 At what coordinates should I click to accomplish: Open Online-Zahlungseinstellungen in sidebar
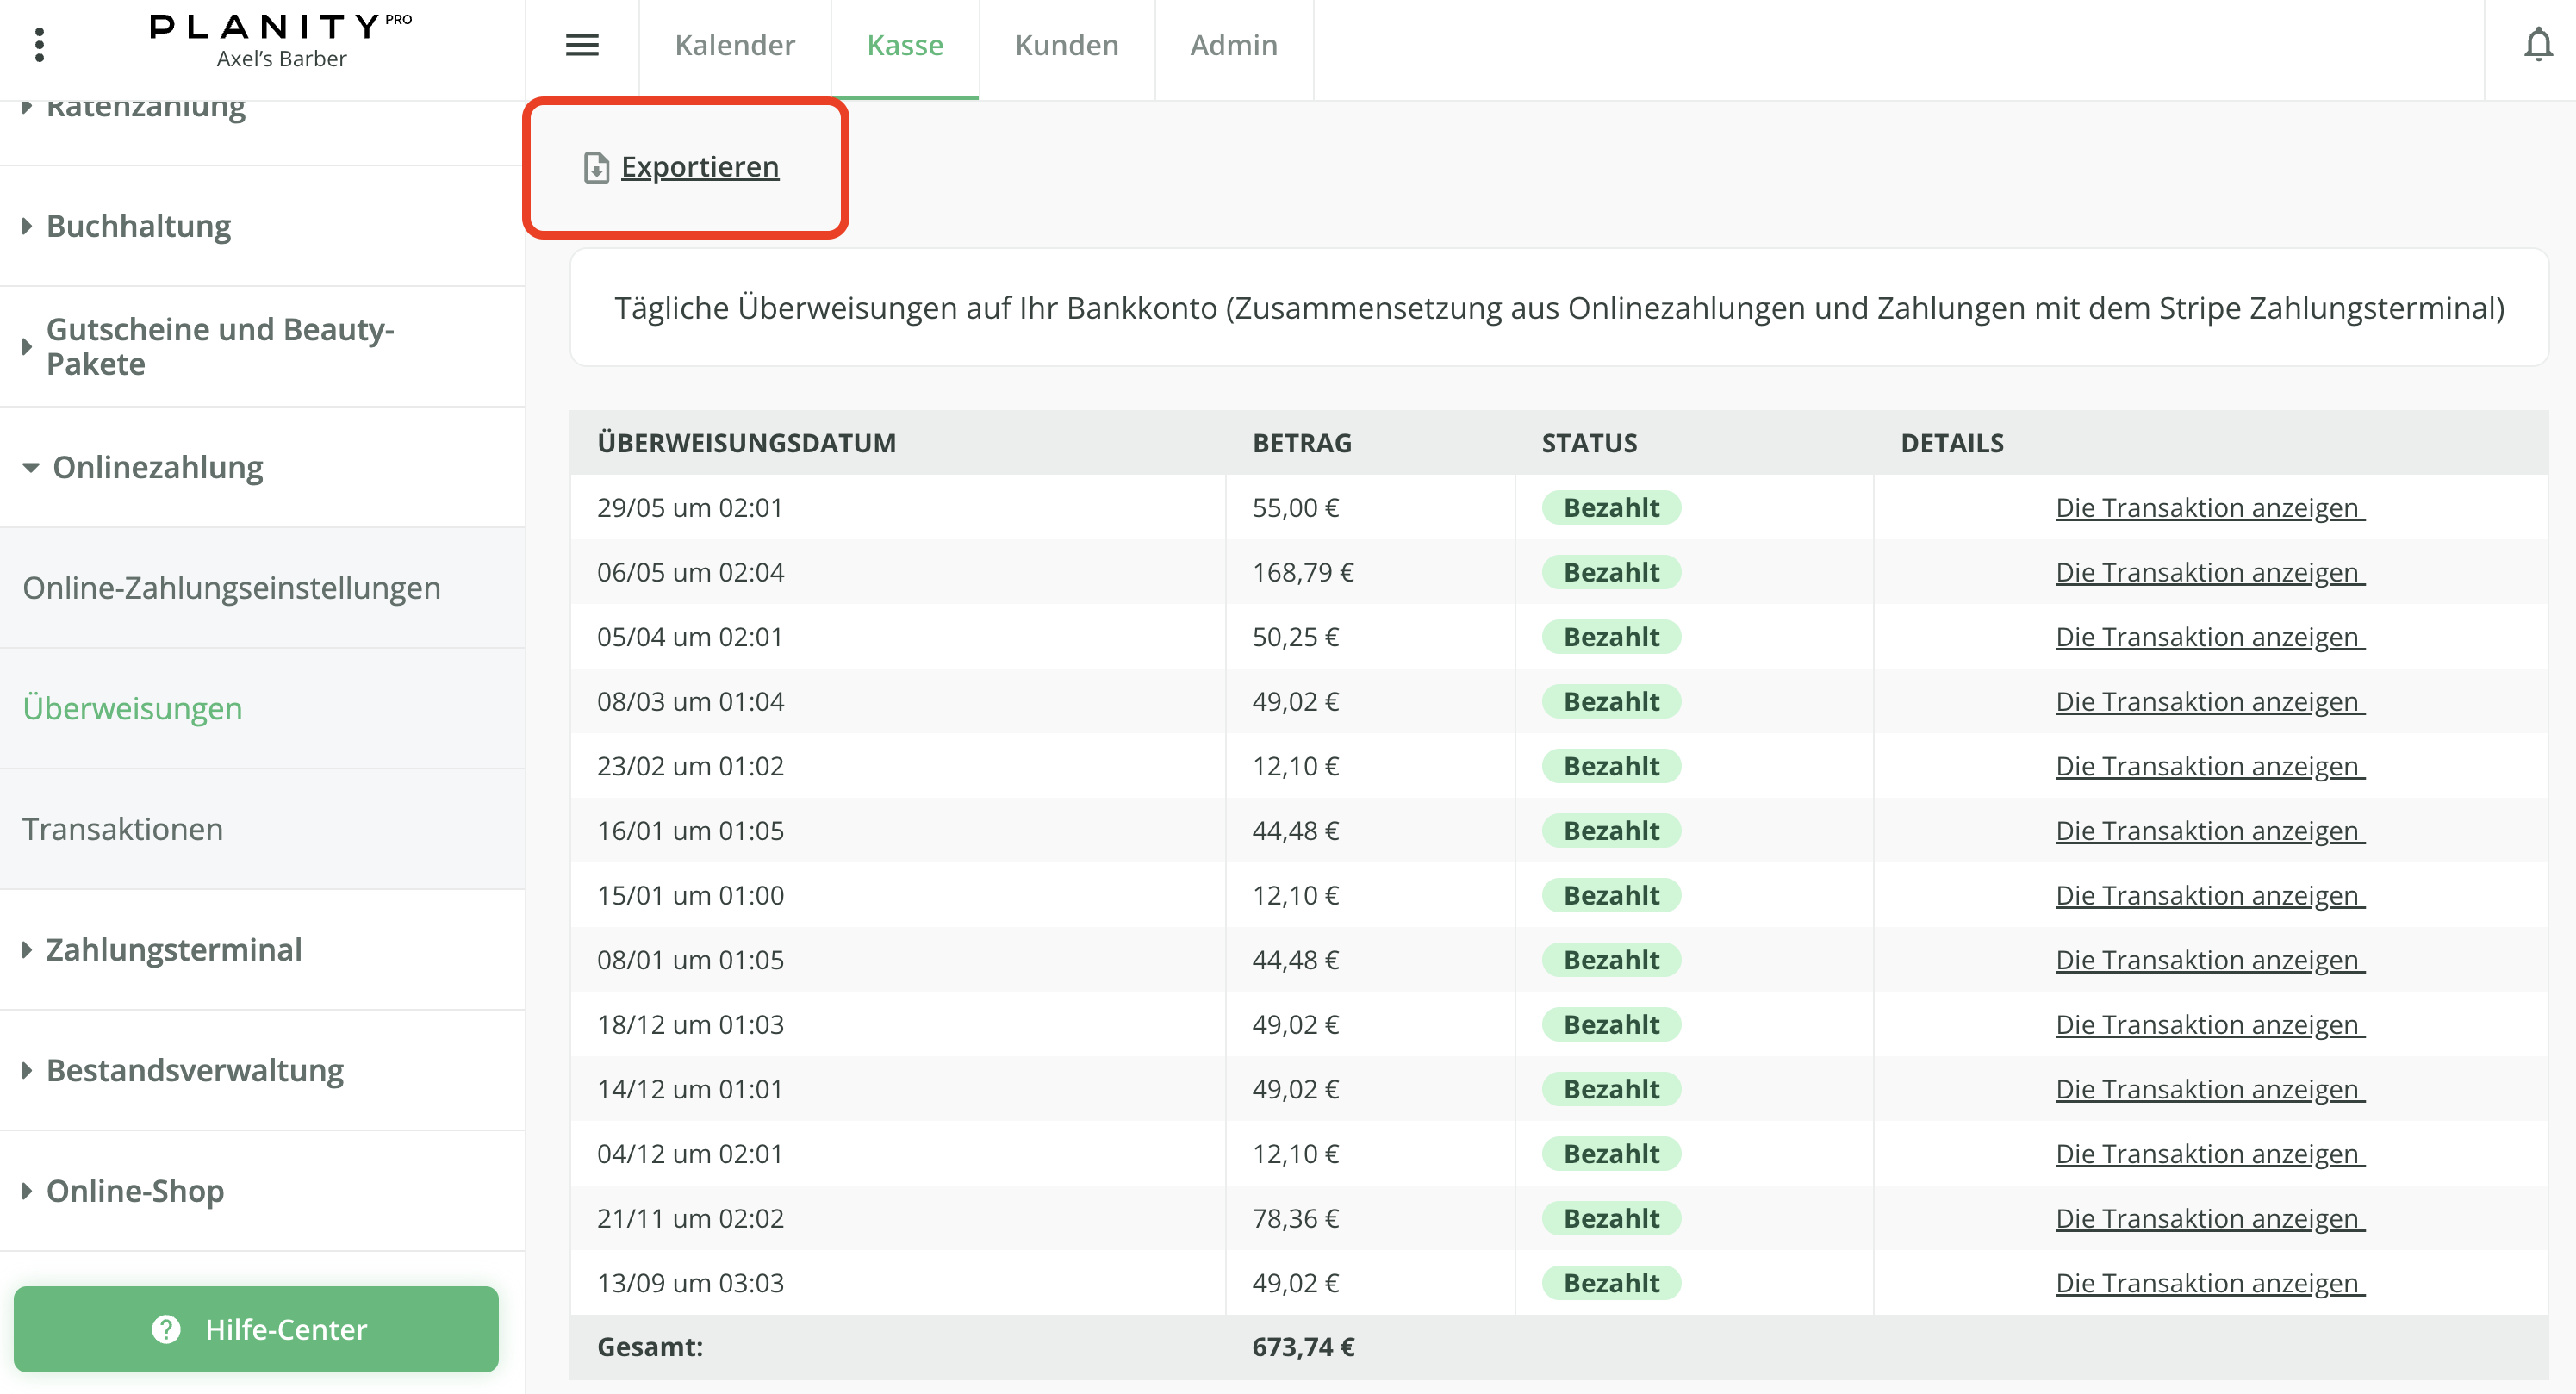[231, 588]
